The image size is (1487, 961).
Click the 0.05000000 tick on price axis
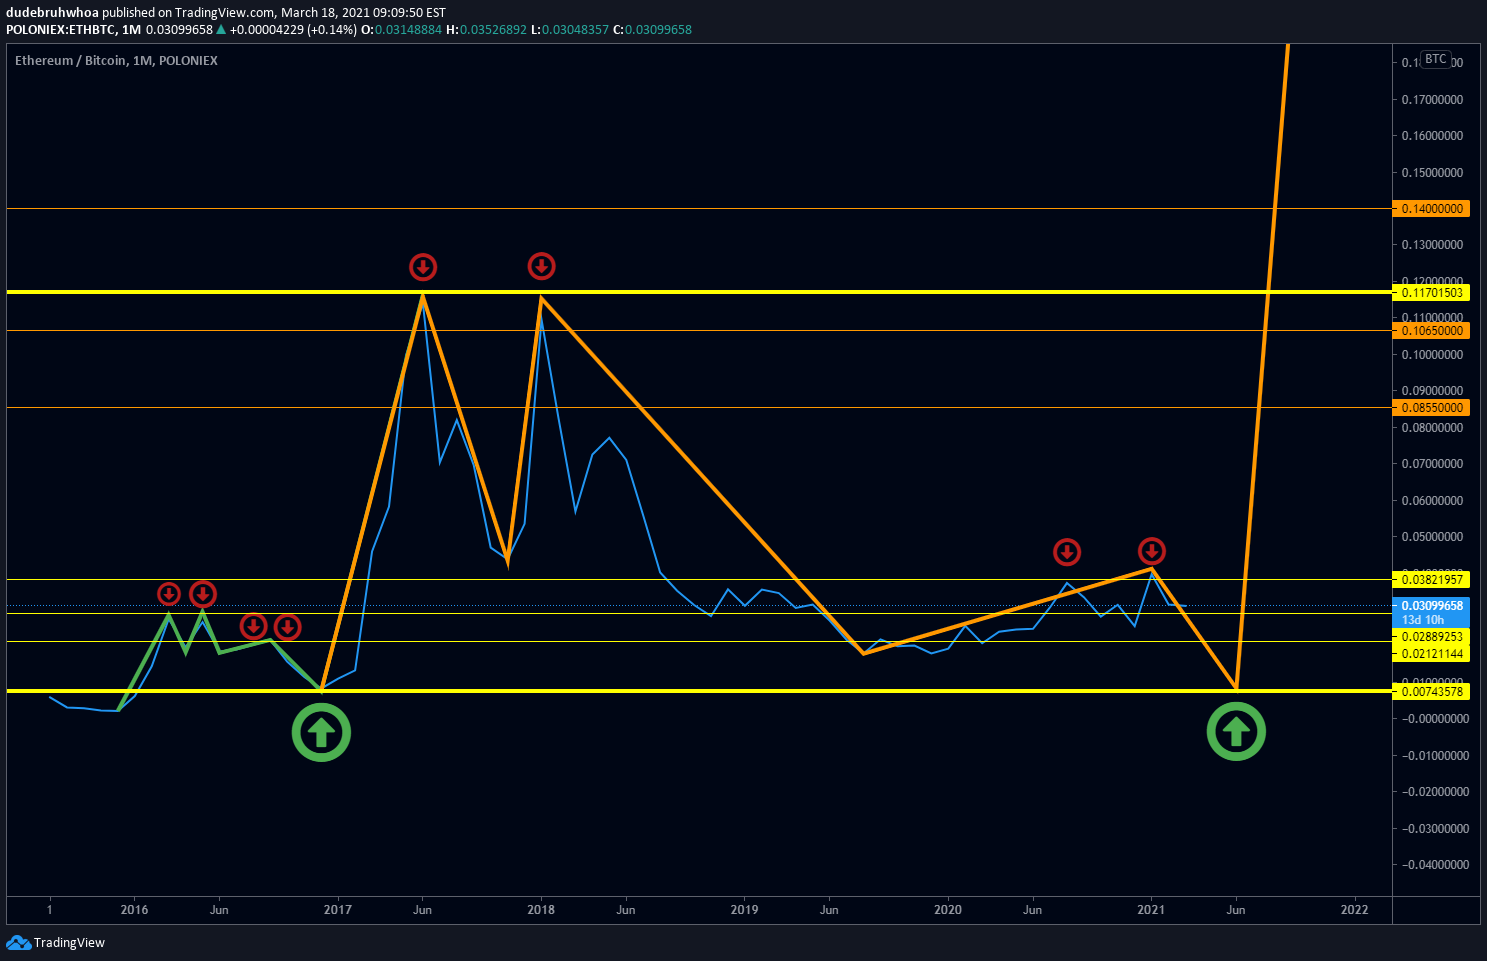(1432, 537)
